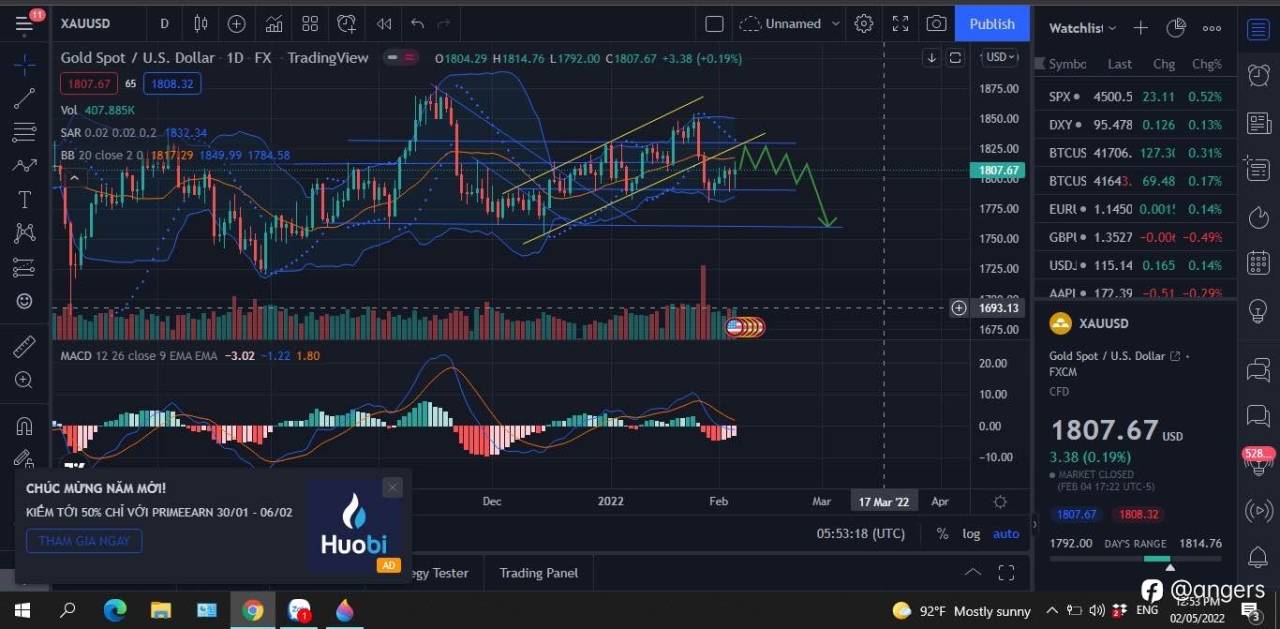Select the crosshair cursor tool
Viewport: 1280px width, 629px height.
tap(24, 64)
